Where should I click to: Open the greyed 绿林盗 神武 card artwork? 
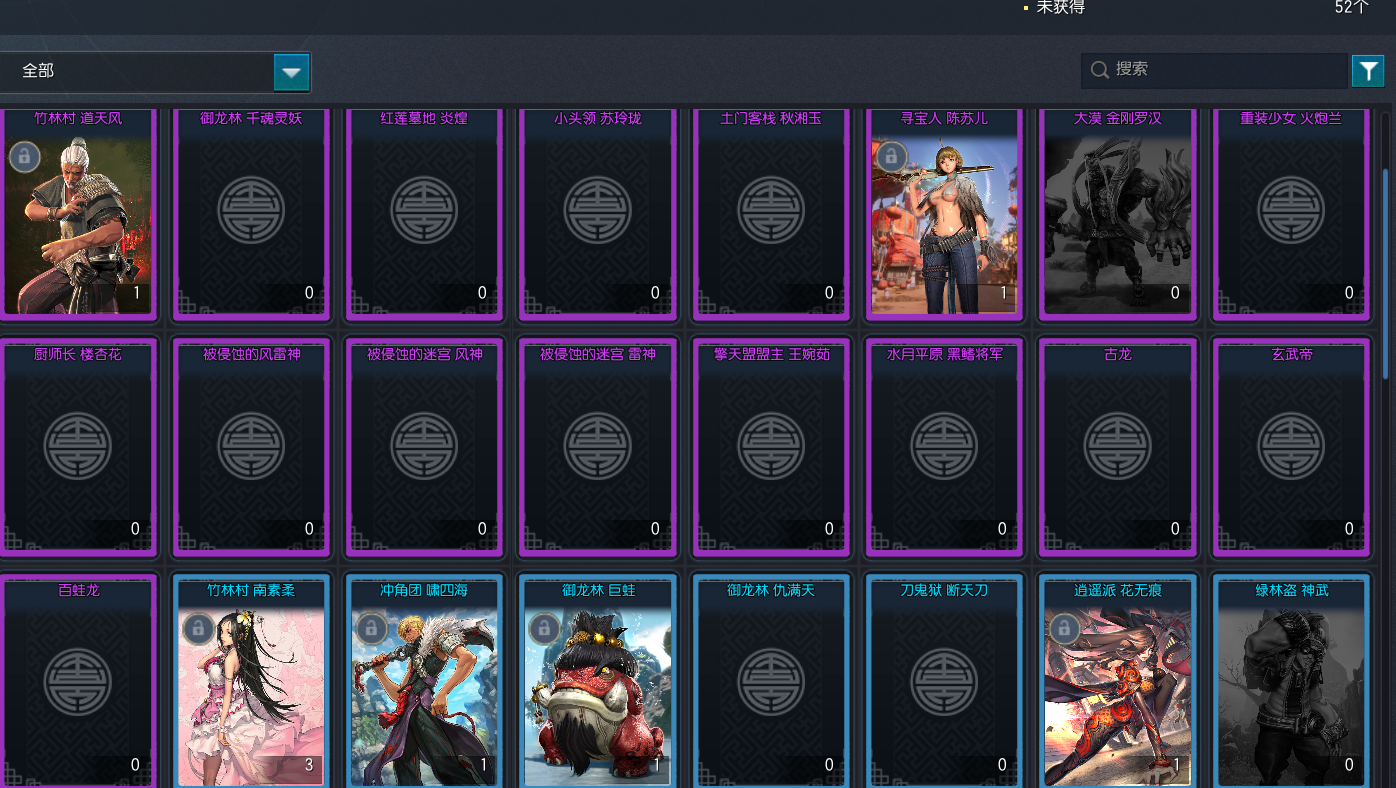(x=1291, y=696)
